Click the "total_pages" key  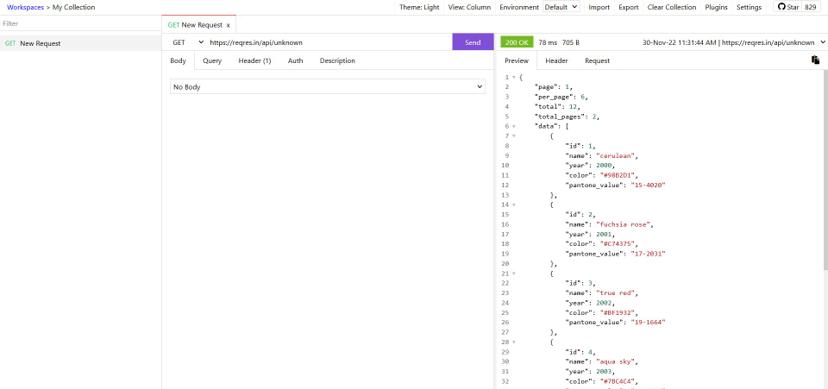point(560,116)
